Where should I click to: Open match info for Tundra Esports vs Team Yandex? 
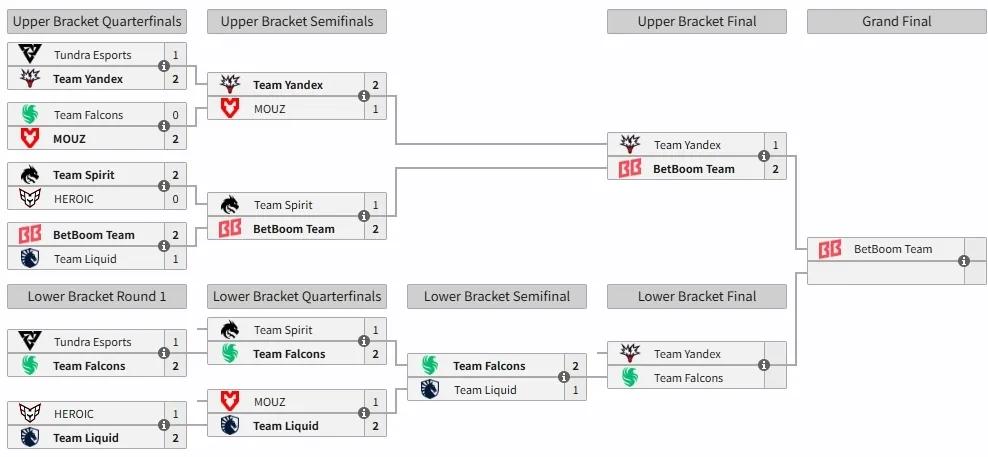tap(164, 67)
